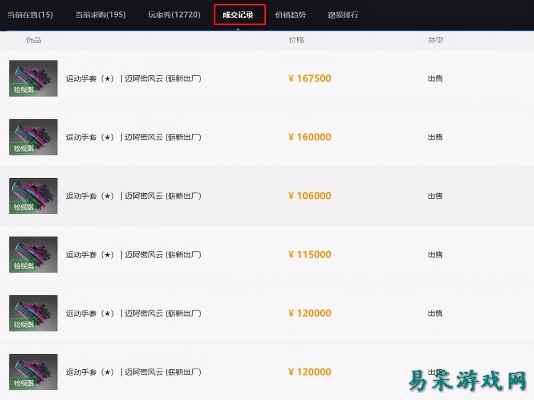The width and height of the screenshot is (534, 400).
Task: Open the 磨损排行 wear ranking tab
Action: (x=343, y=15)
